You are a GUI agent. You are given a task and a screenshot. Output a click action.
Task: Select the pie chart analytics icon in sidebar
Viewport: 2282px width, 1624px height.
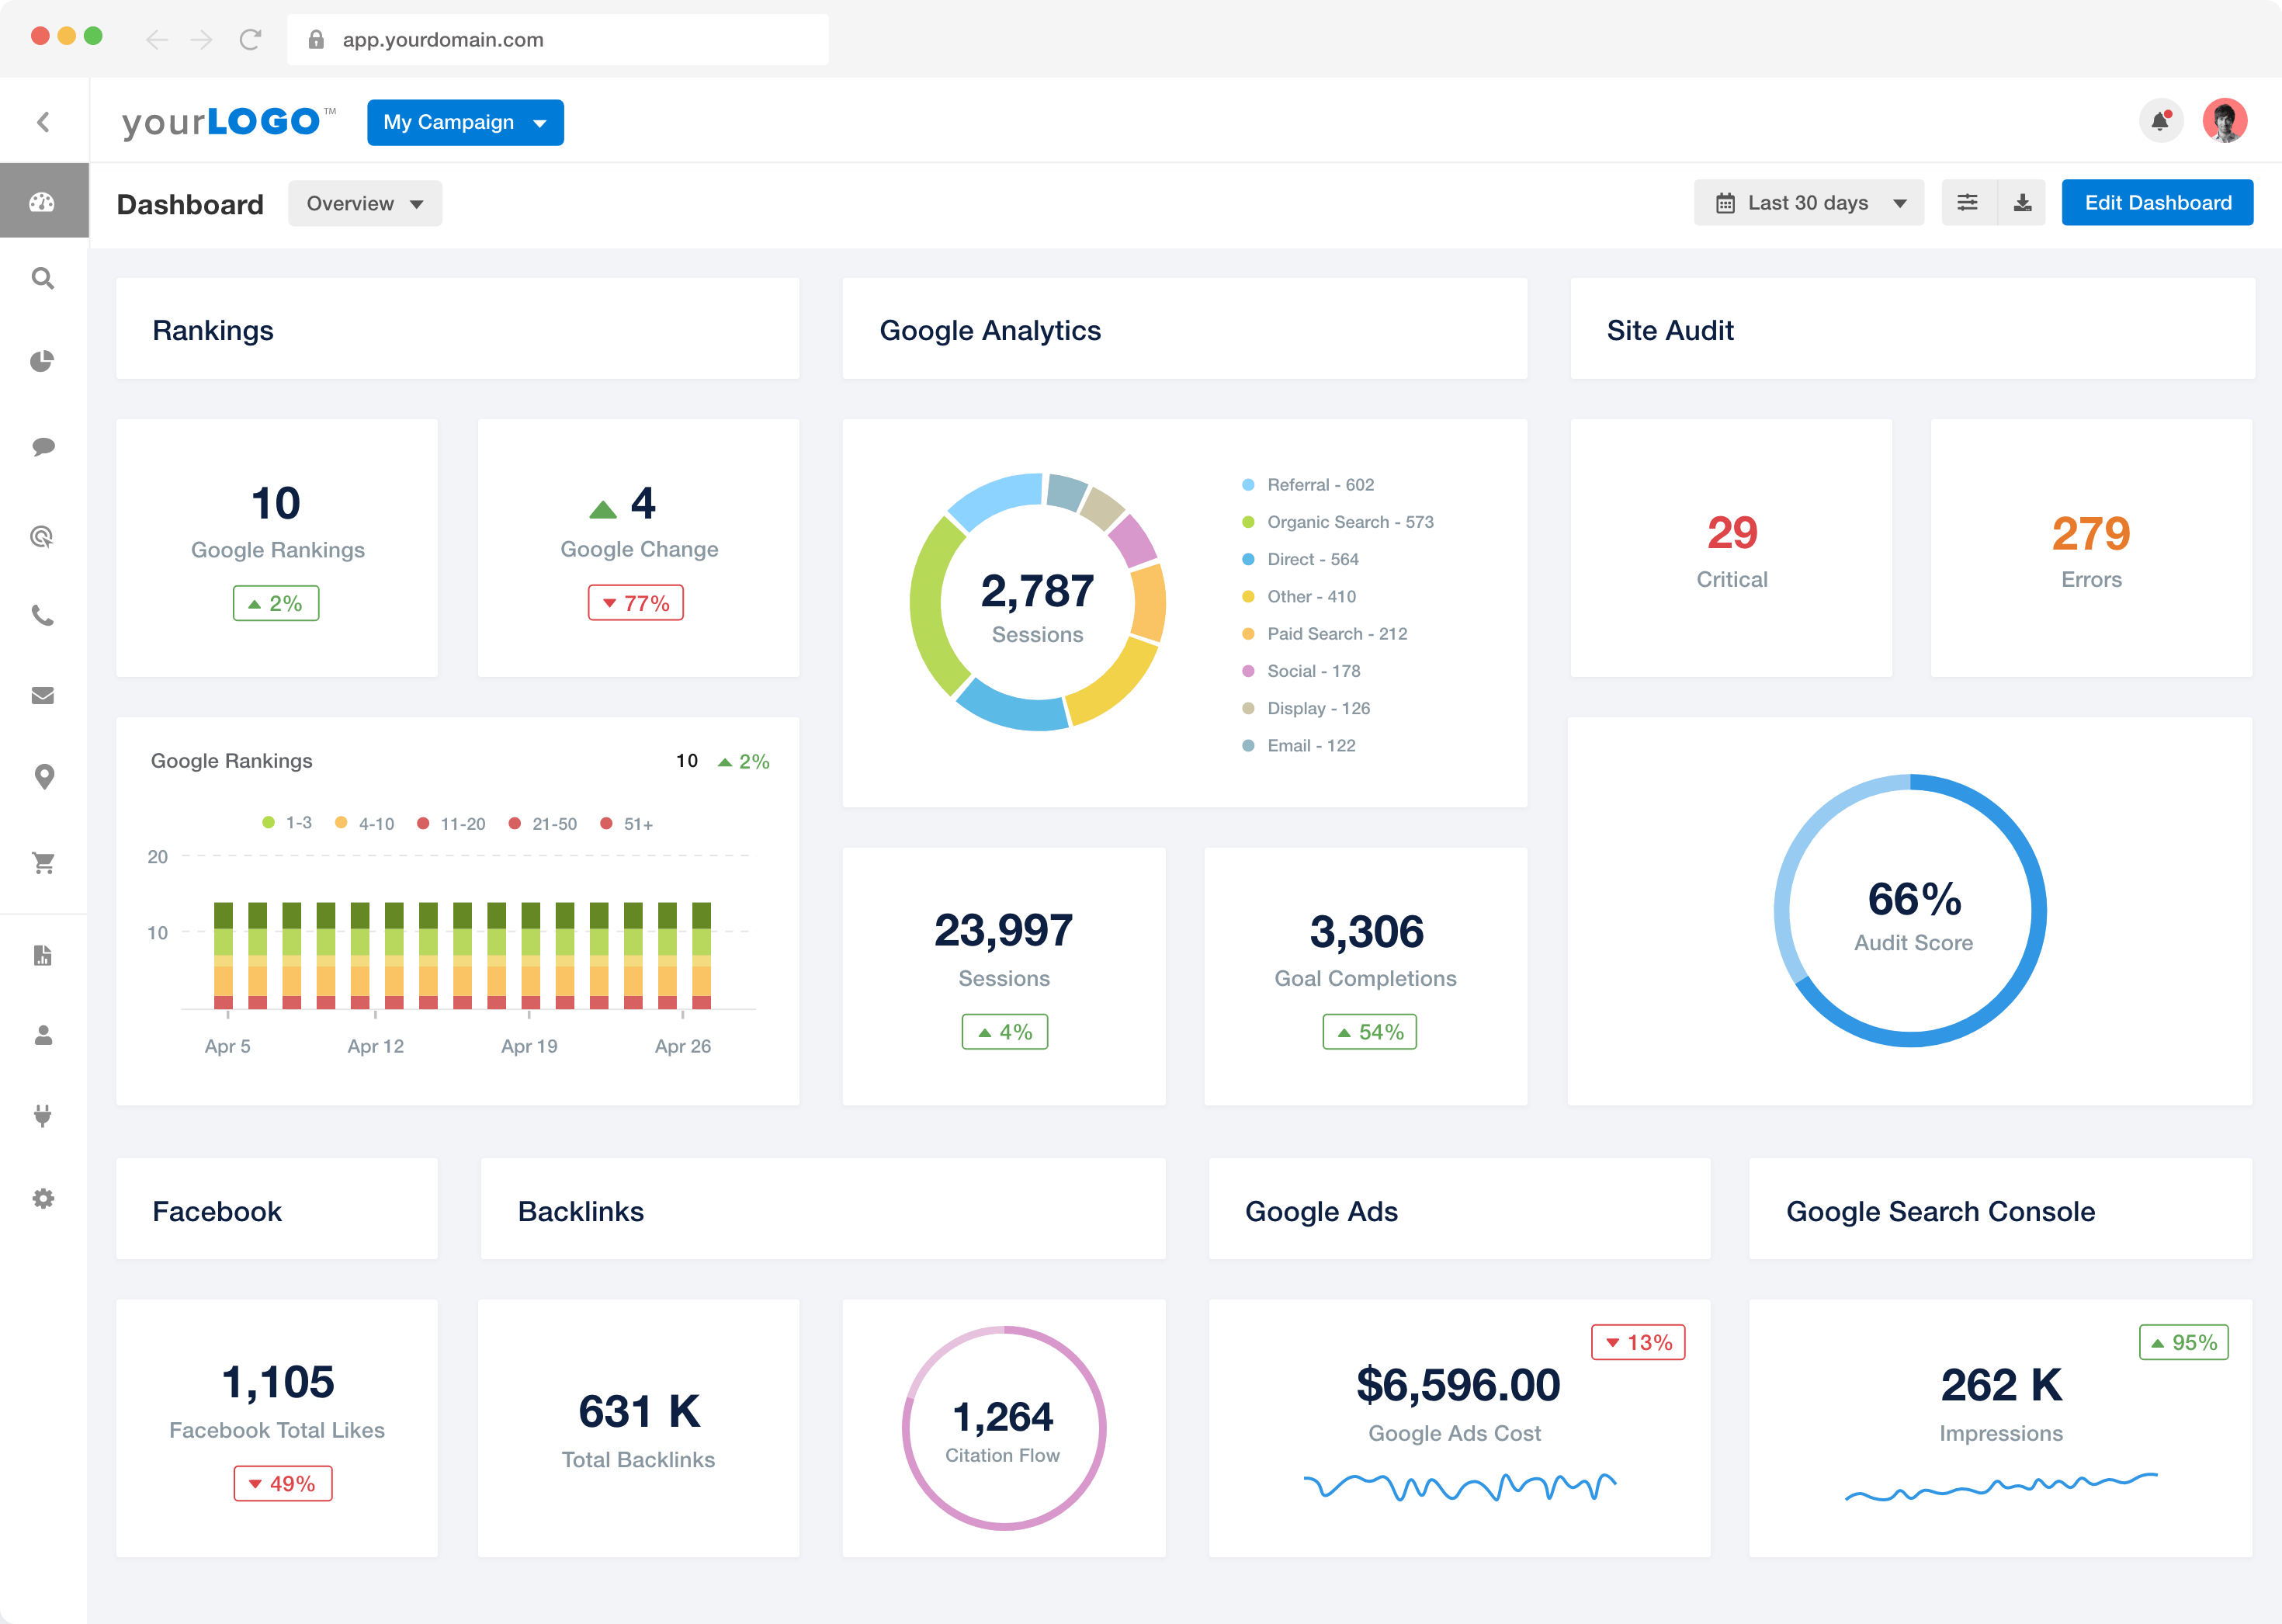coord(44,362)
